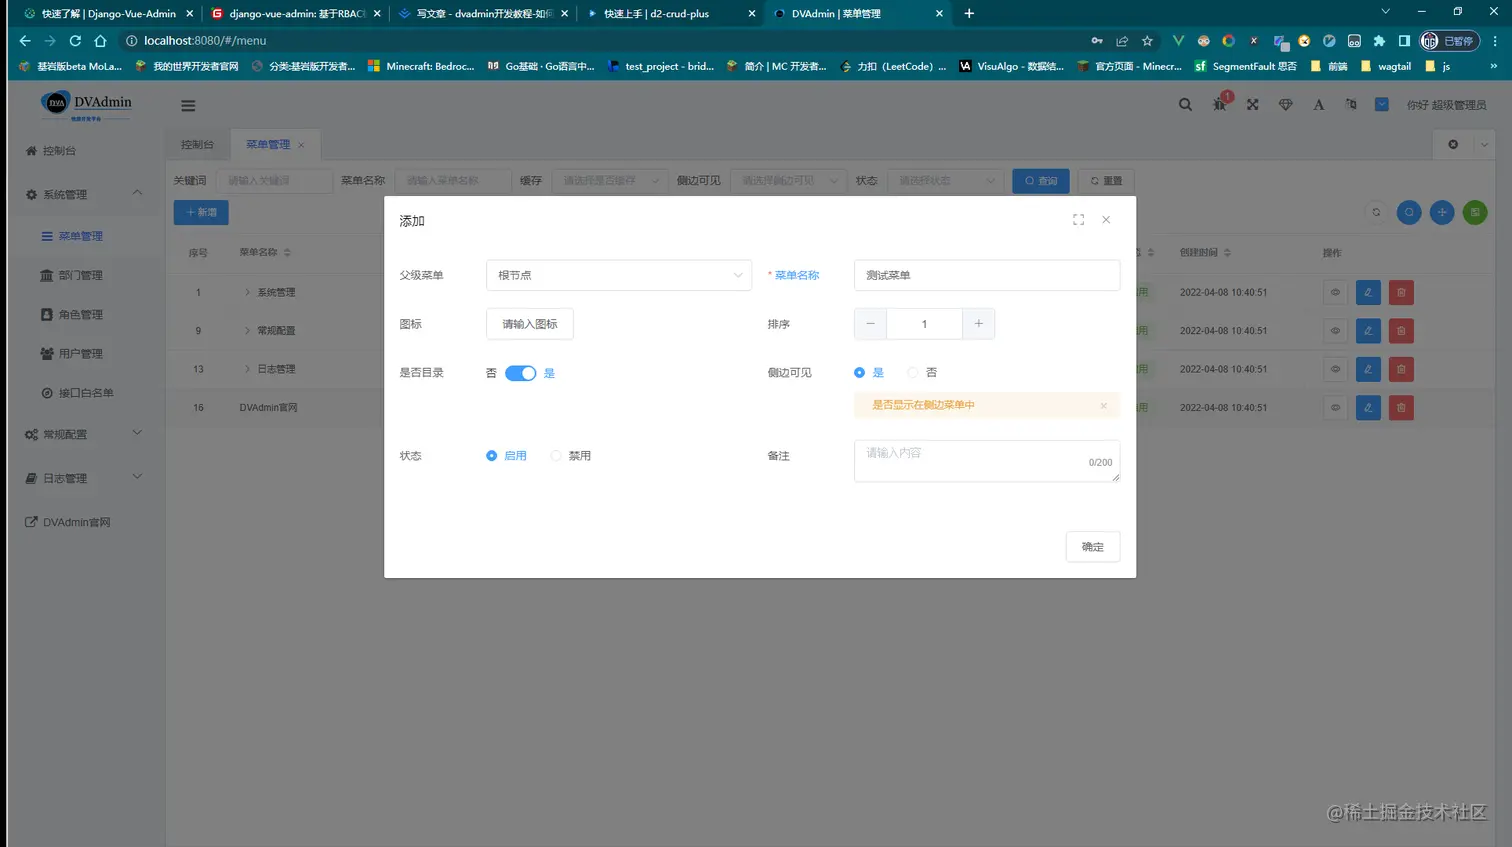Click the green export icon above the table

pos(1474,212)
